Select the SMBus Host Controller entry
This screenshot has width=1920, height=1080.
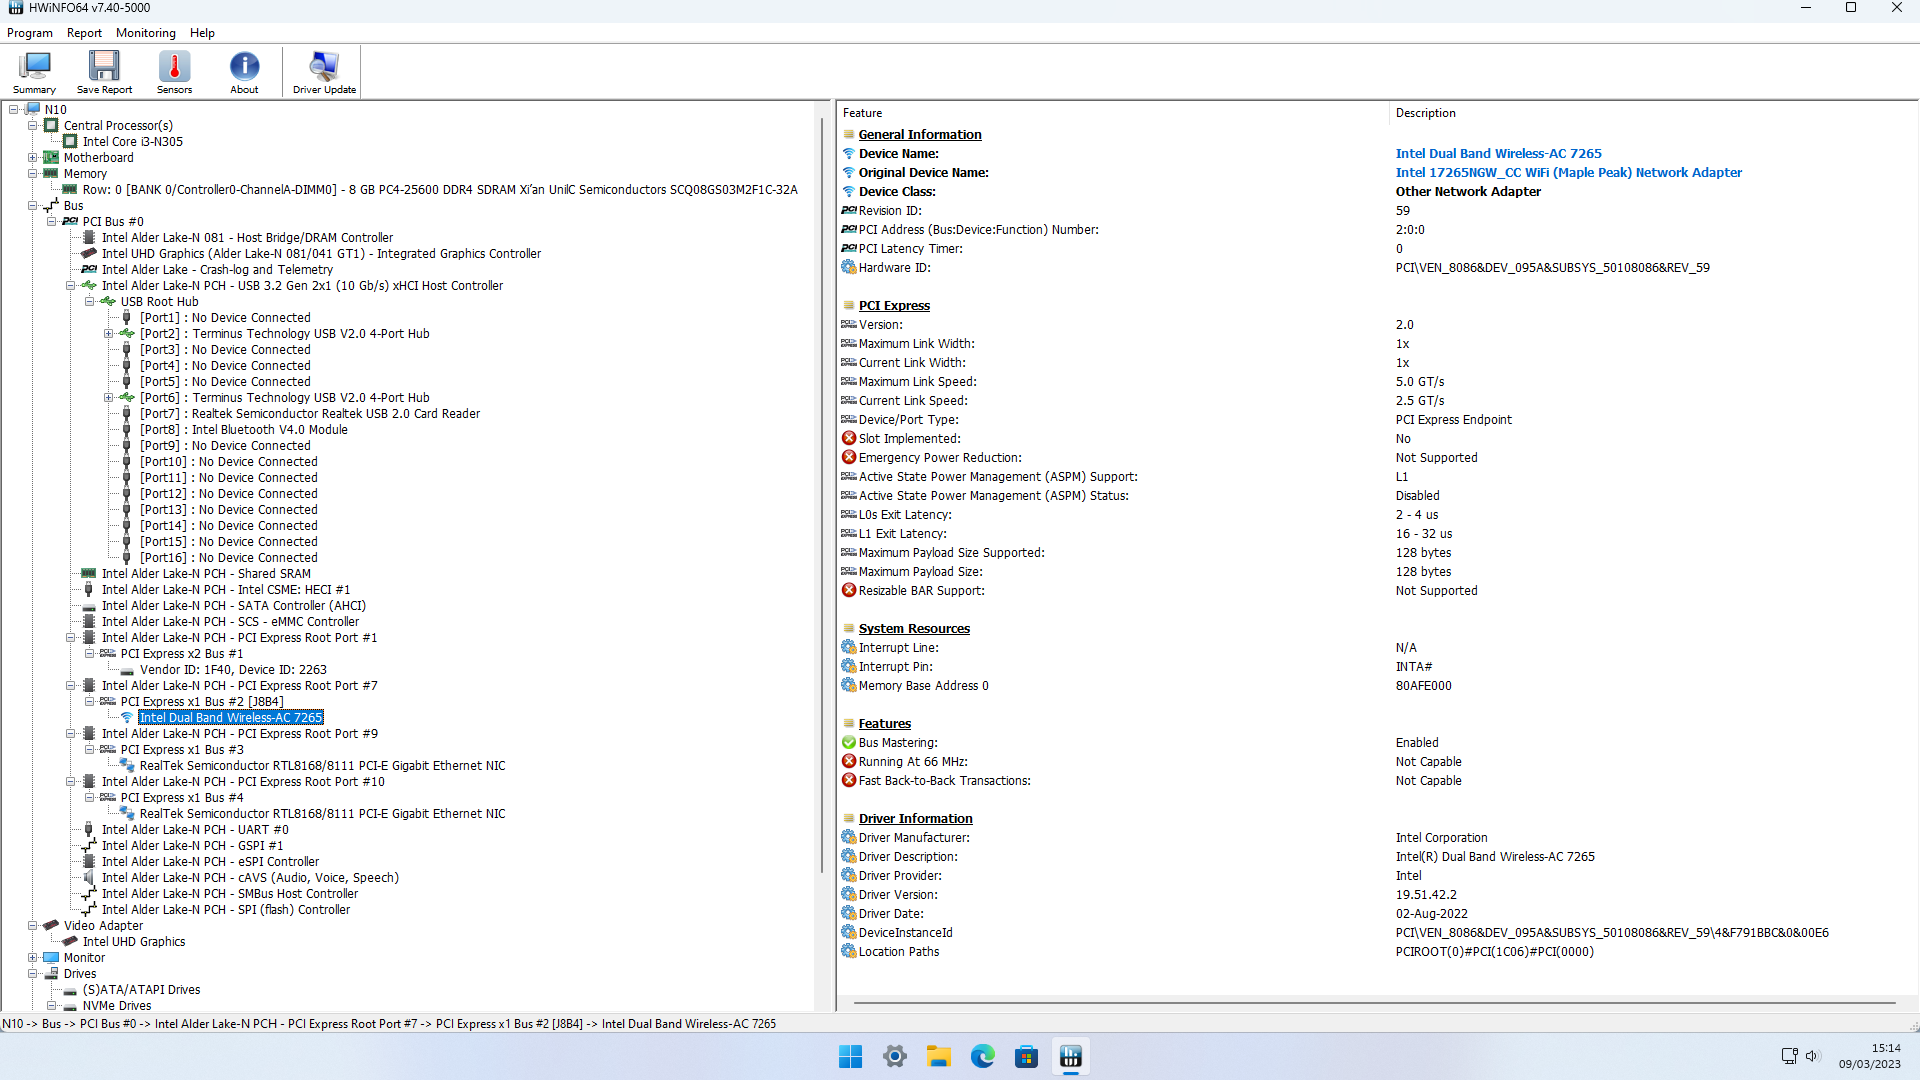tap(229, 894)
